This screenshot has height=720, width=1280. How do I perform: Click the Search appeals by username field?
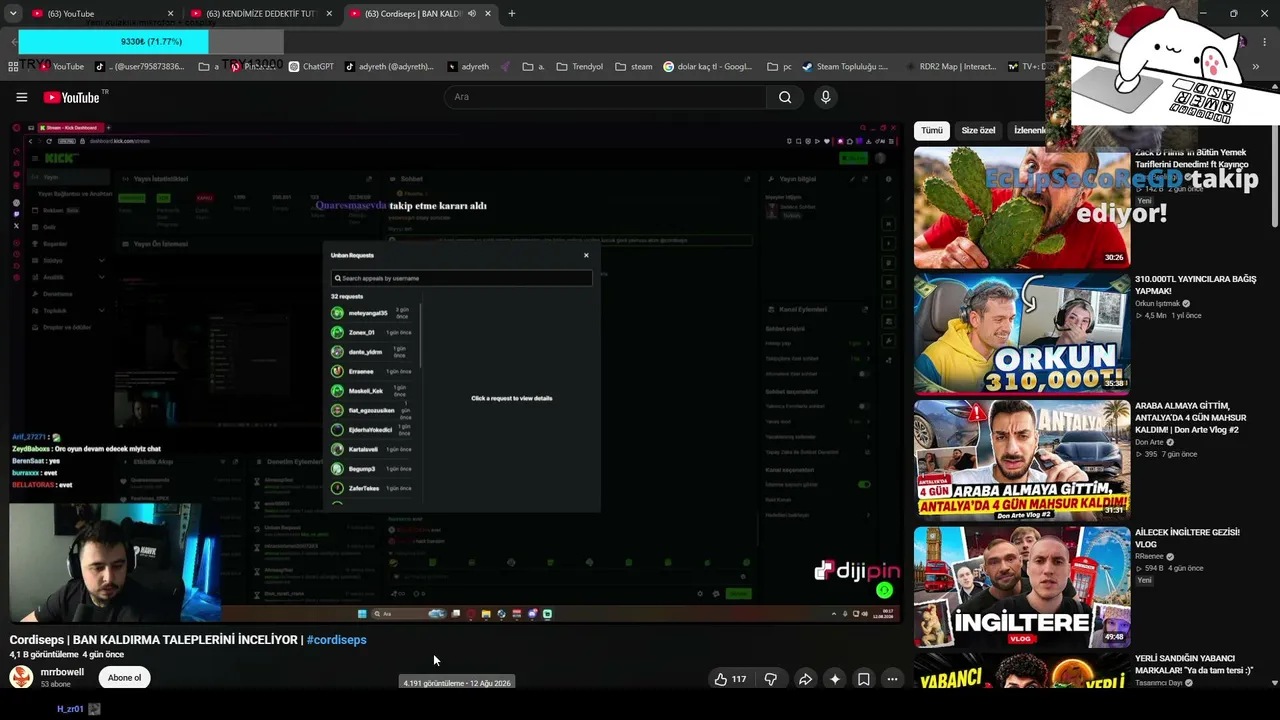461,278
